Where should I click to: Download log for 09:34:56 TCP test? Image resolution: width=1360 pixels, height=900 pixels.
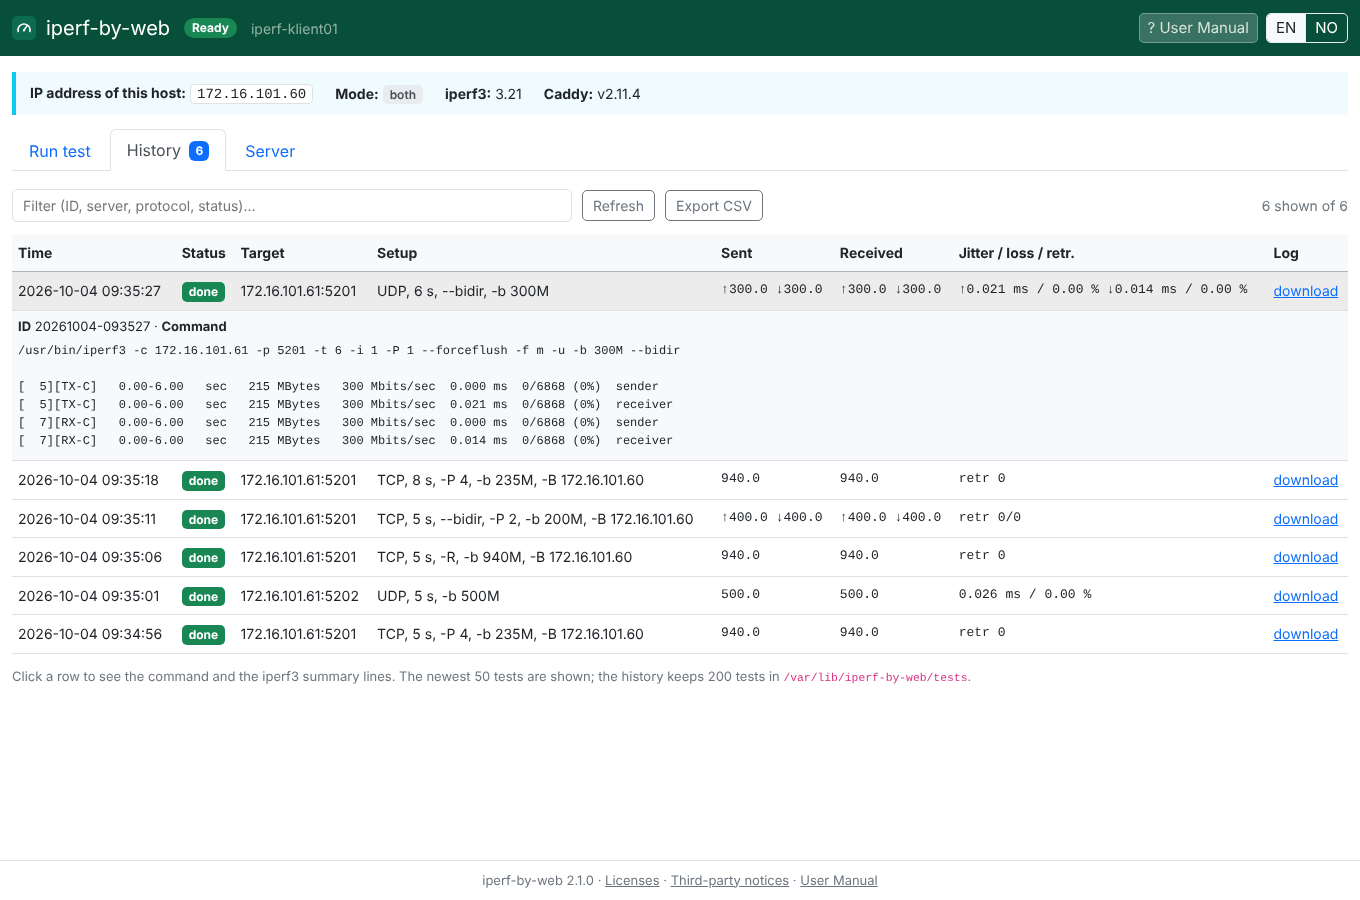point(1305,634)
